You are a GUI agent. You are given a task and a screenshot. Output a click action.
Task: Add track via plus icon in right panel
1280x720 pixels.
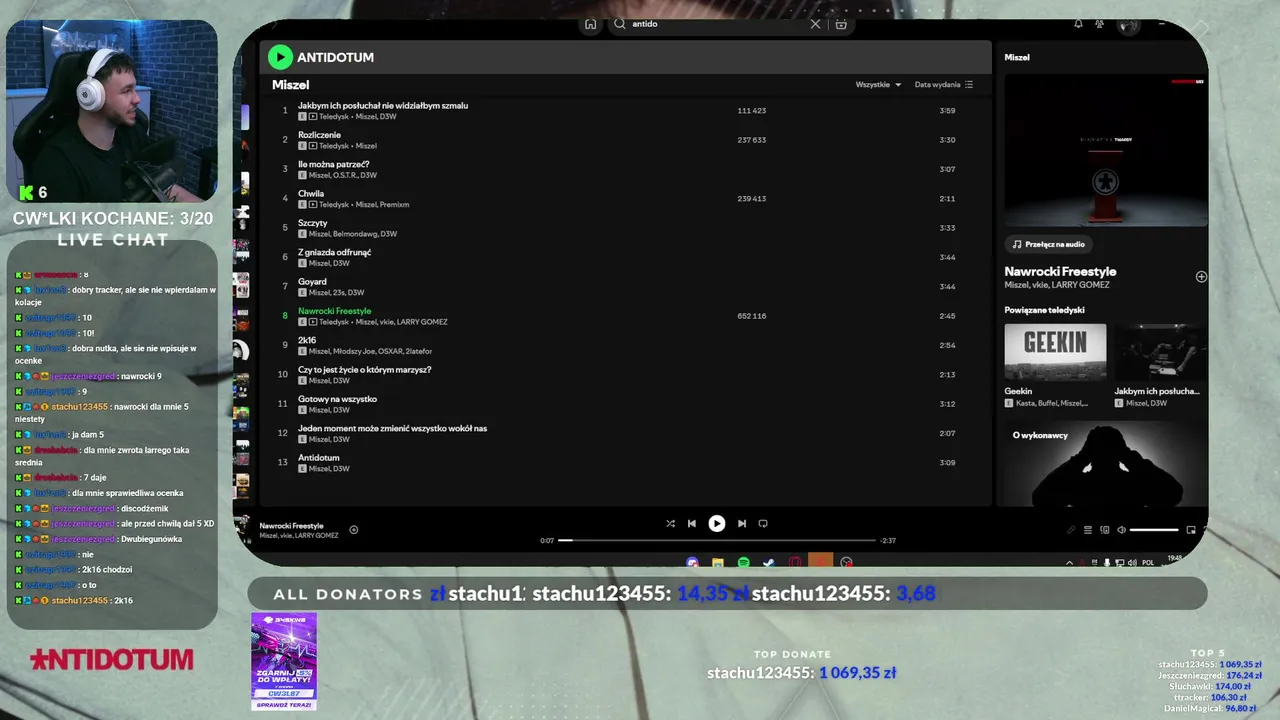click(1201, 277)
